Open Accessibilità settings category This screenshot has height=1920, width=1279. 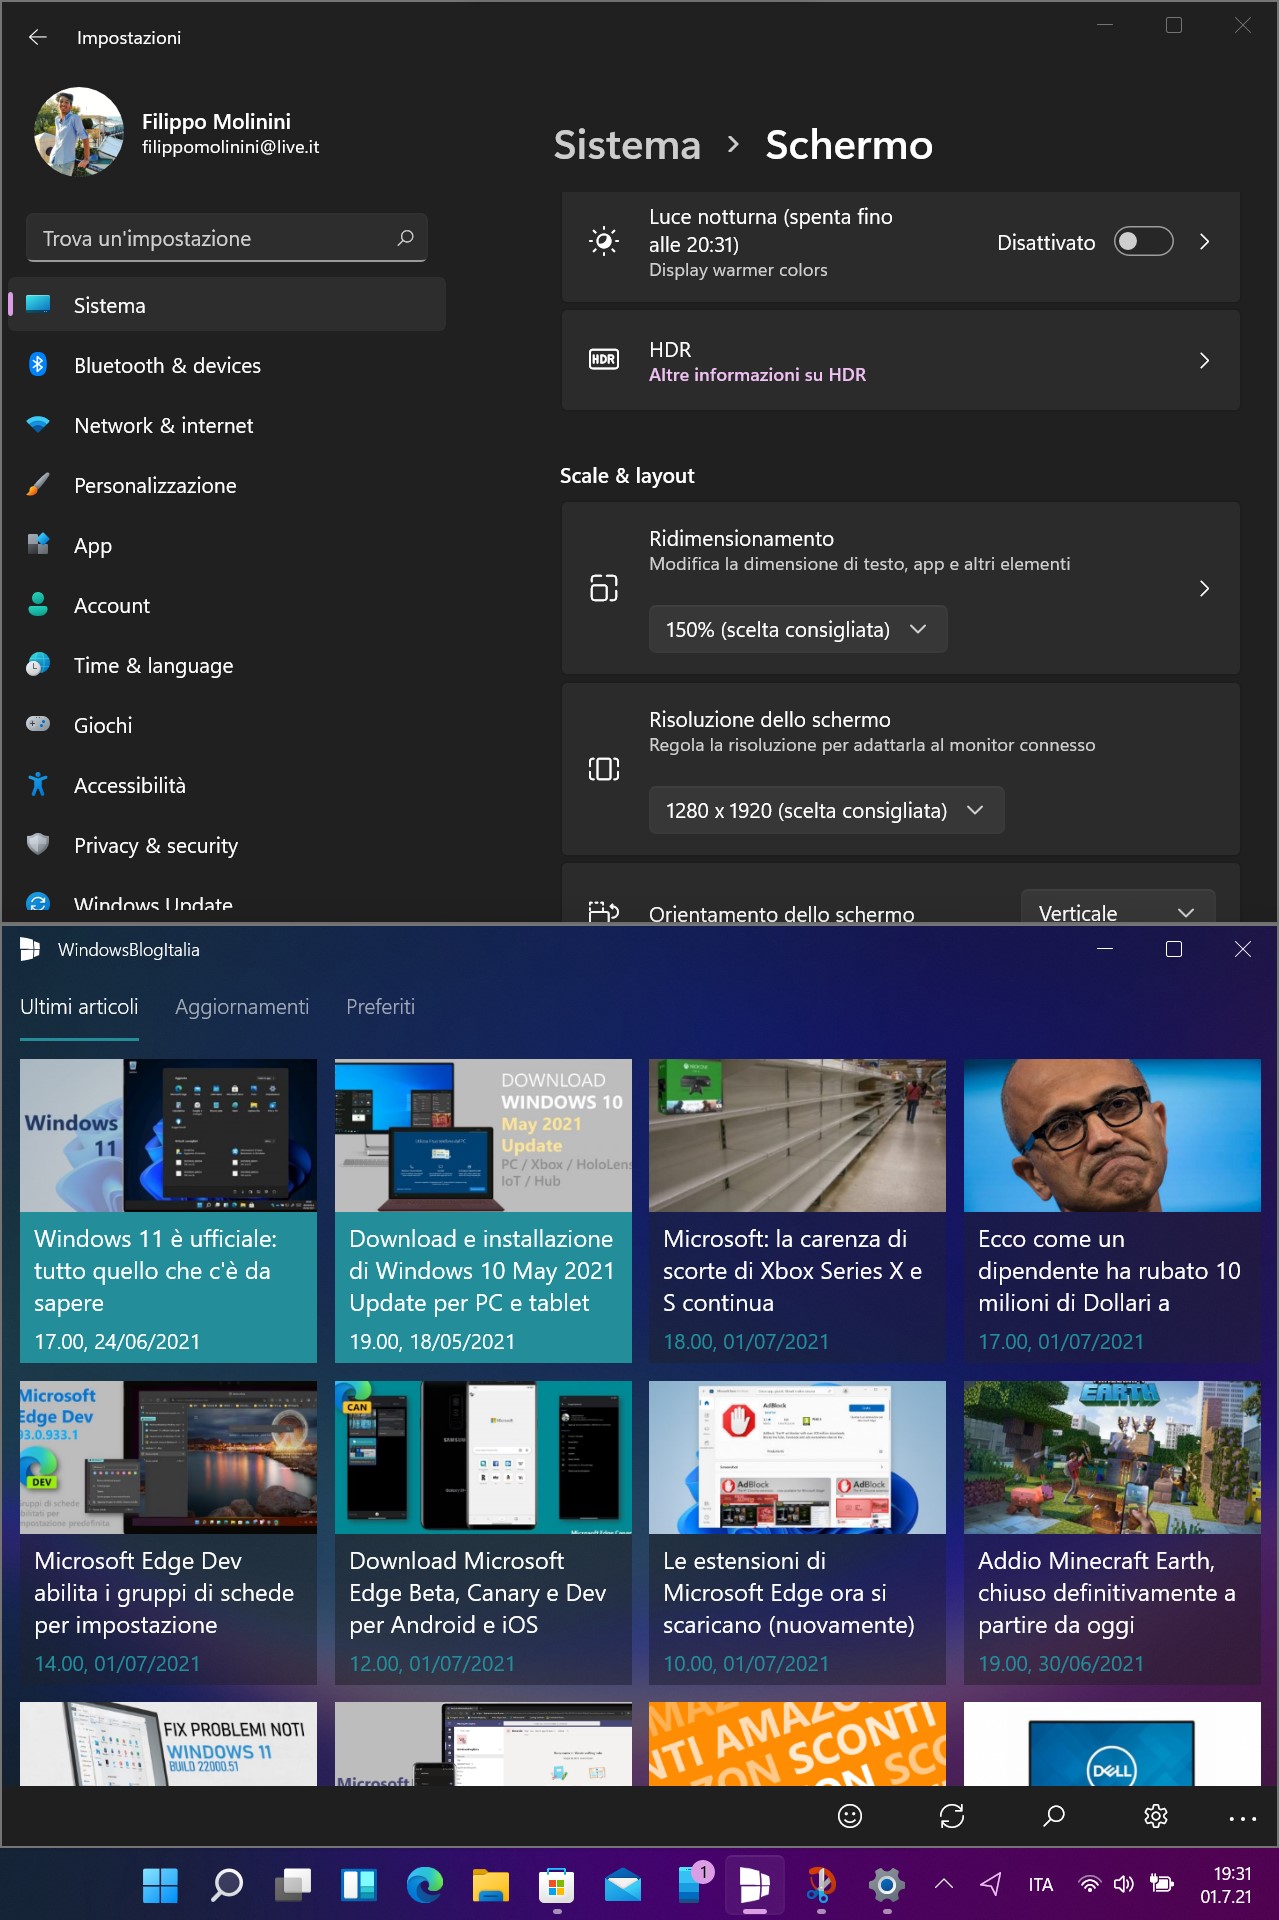[x=227, y=785]
